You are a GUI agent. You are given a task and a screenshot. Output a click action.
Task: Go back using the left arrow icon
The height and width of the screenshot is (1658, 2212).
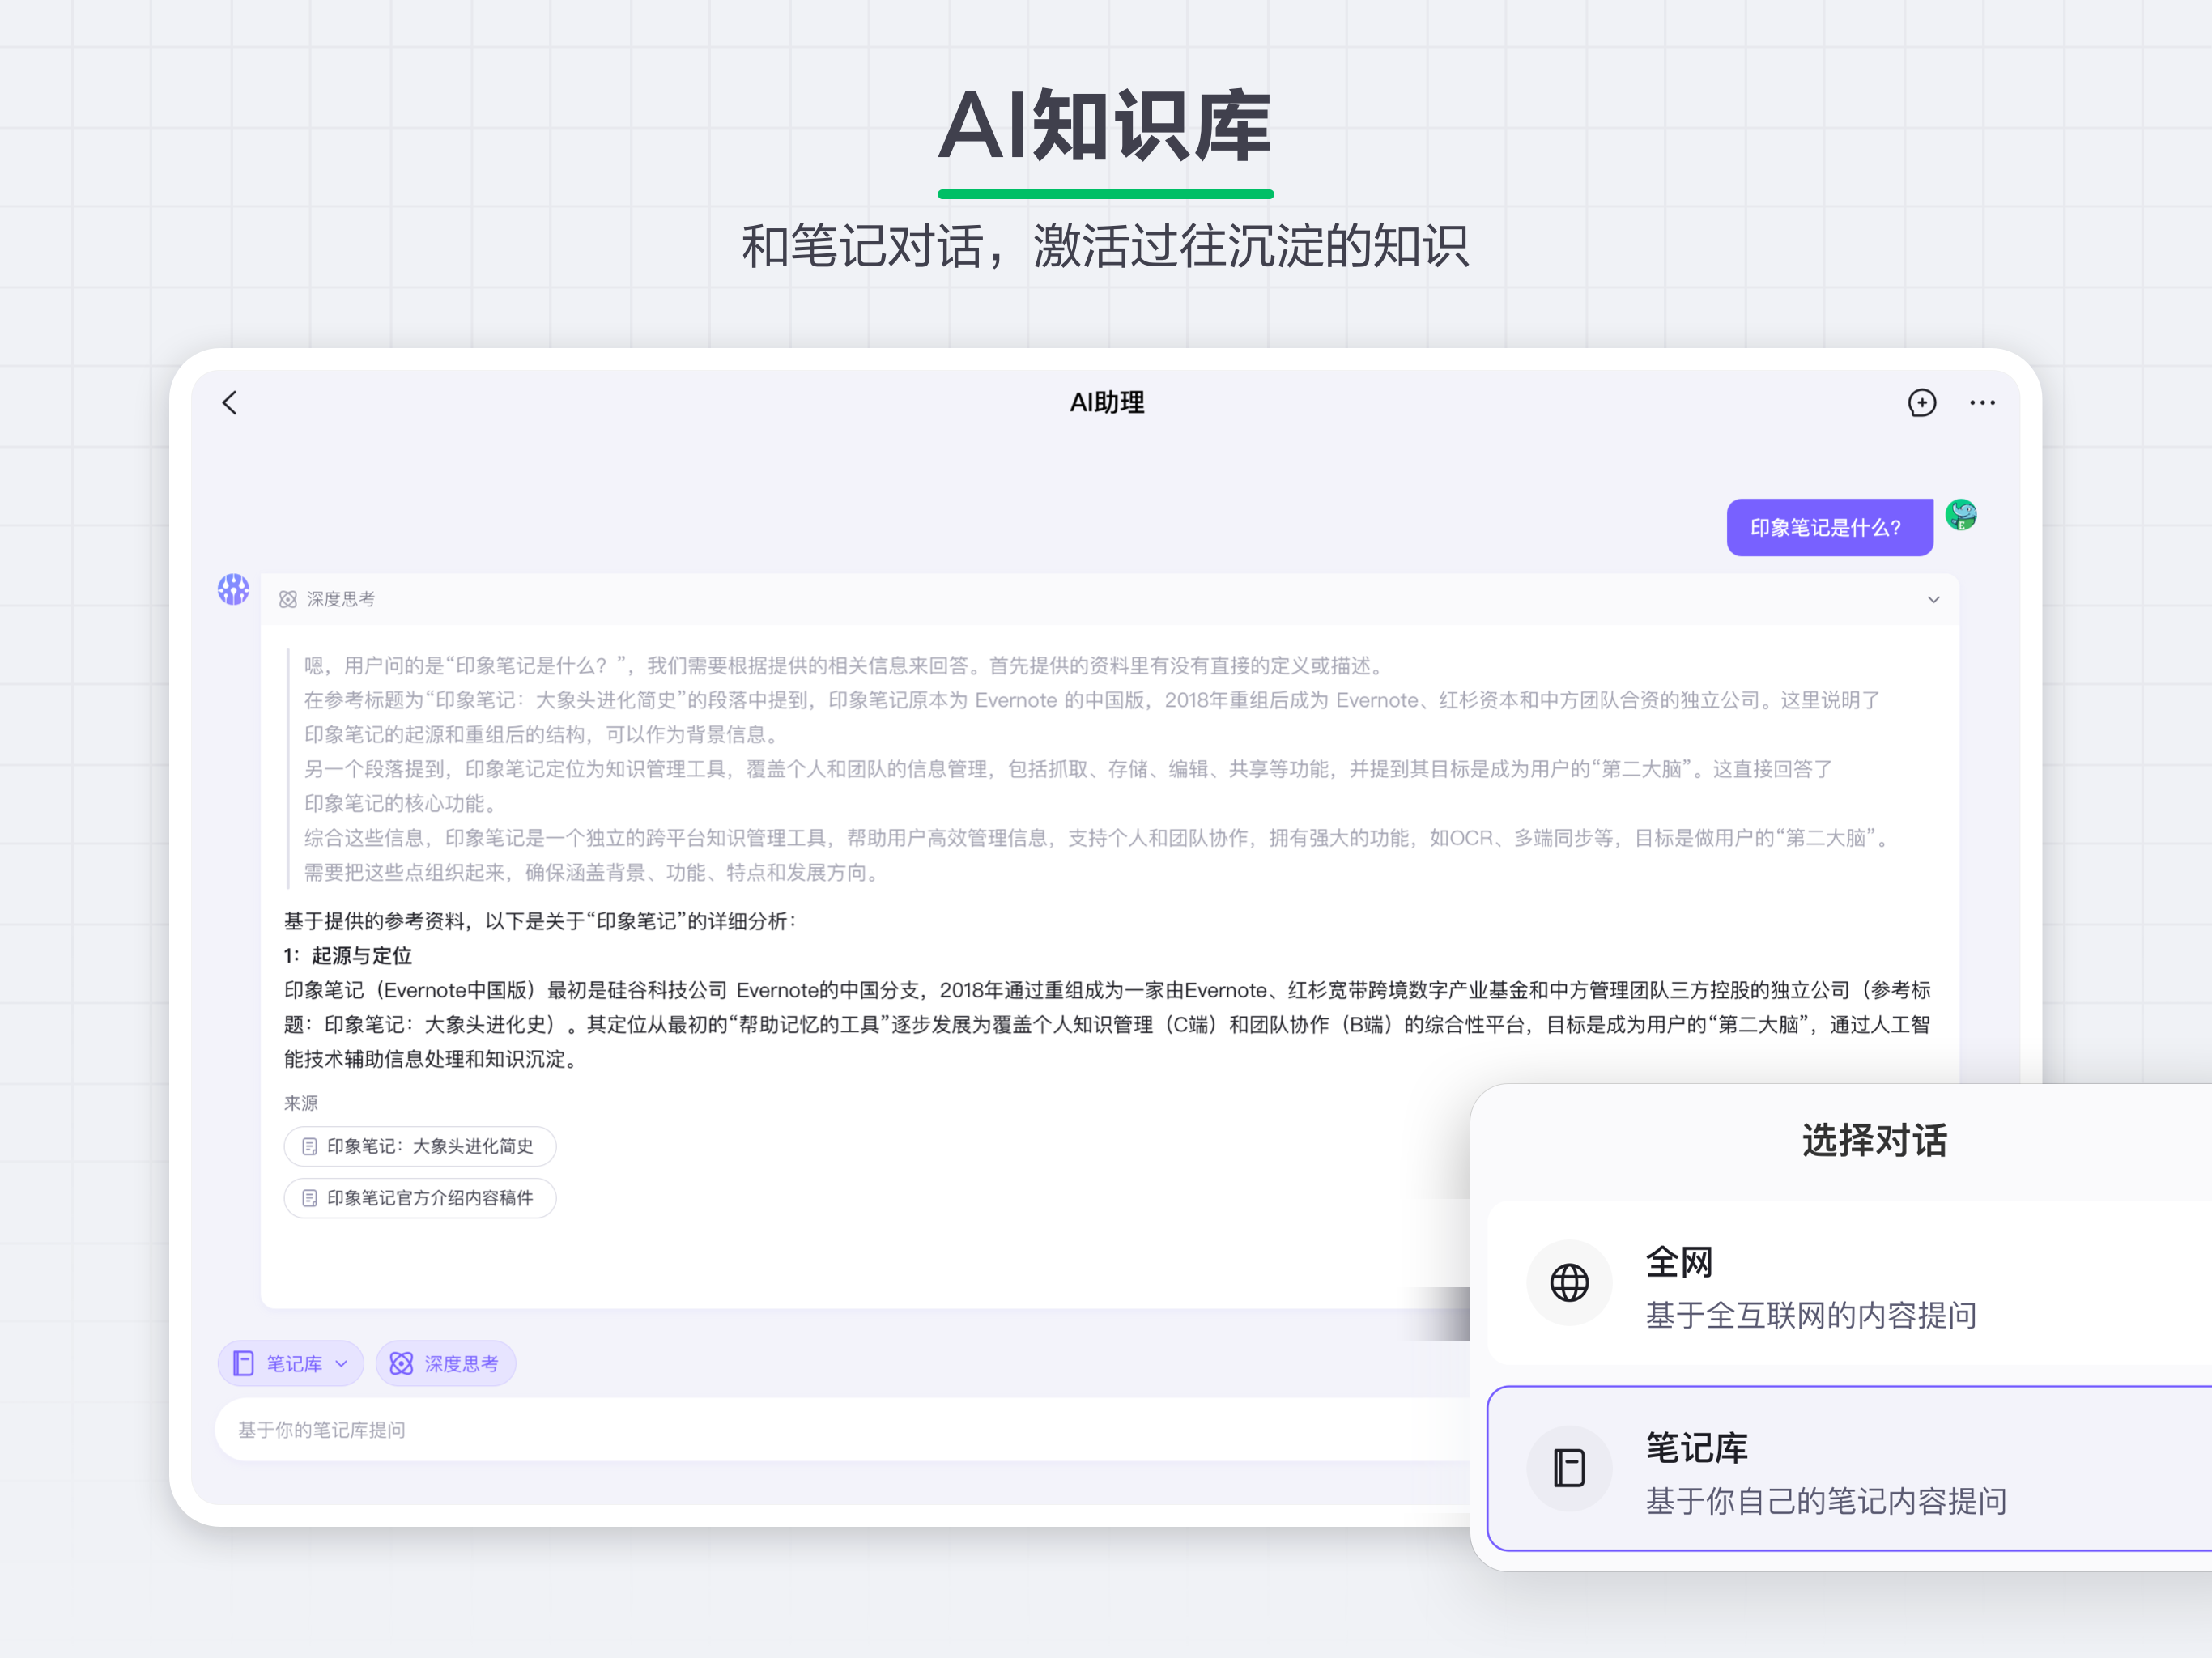point(230,403)
